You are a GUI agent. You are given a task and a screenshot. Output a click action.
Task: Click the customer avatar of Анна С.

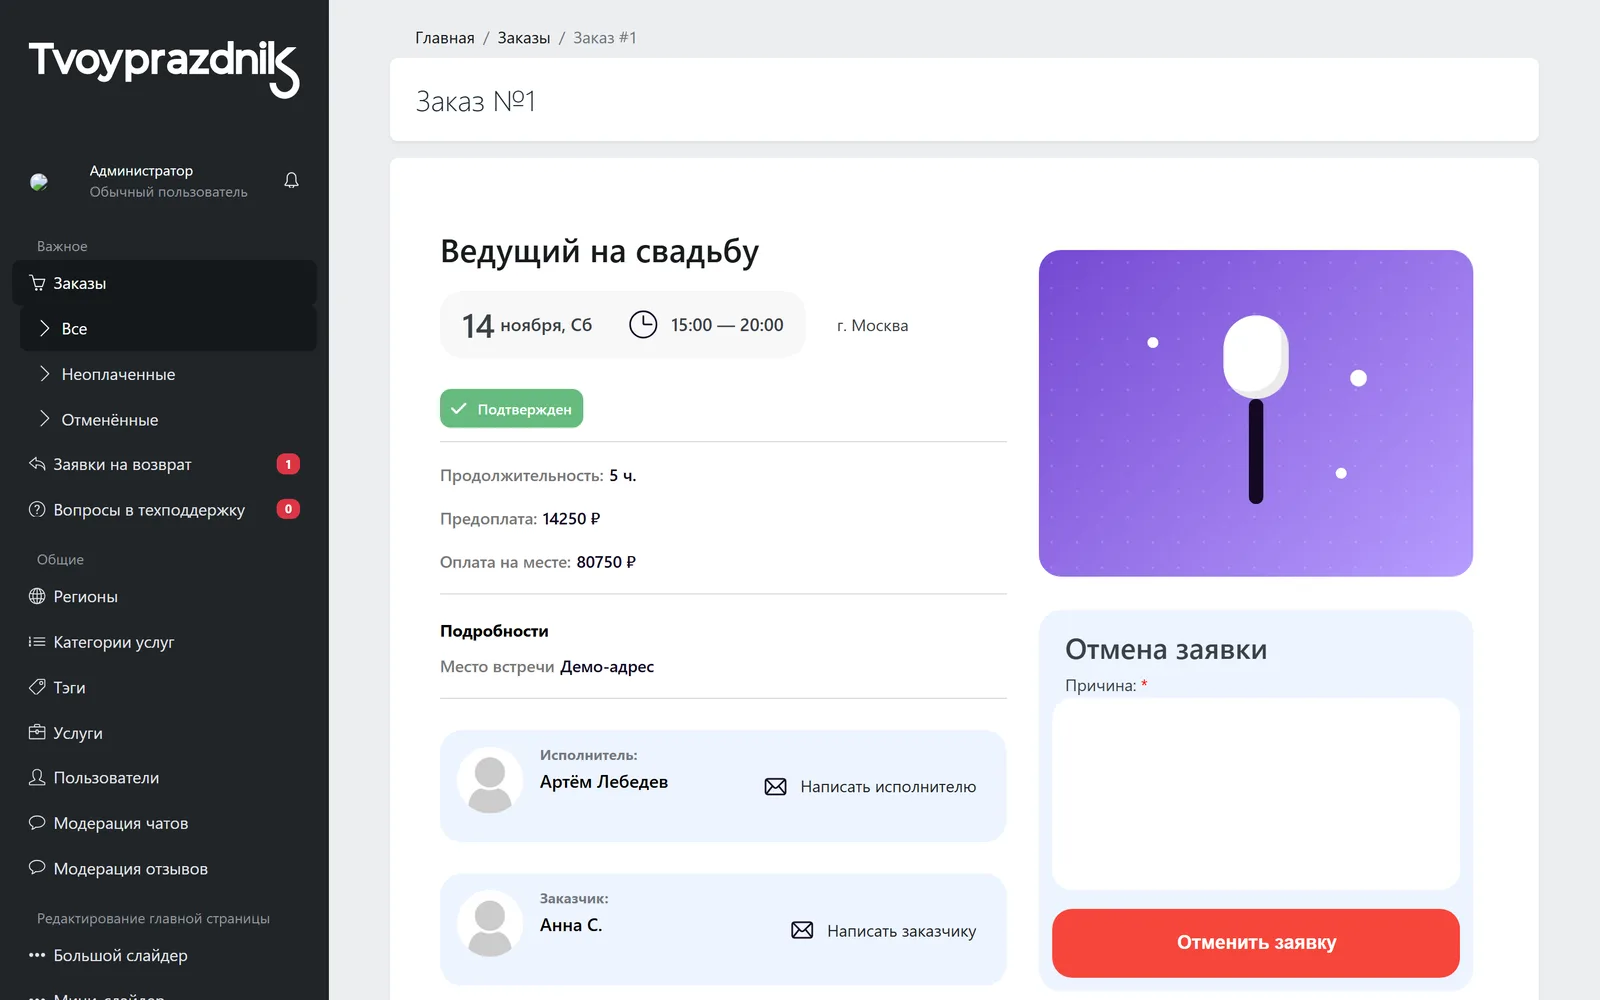(490, 924)
